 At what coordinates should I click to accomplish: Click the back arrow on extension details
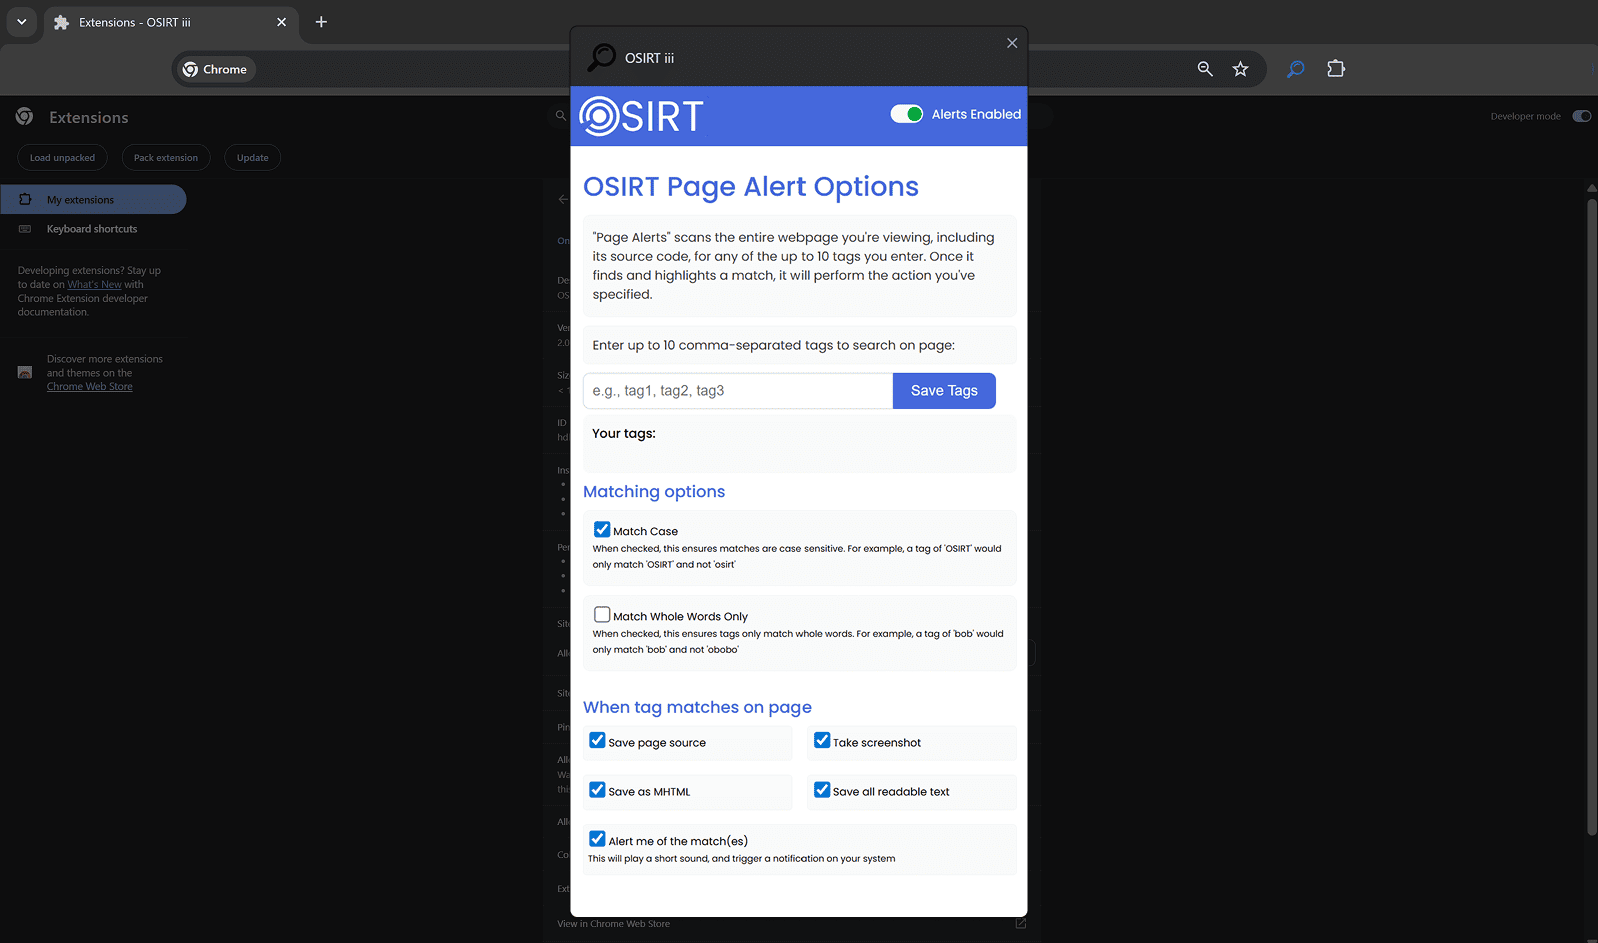coord(563,199)
